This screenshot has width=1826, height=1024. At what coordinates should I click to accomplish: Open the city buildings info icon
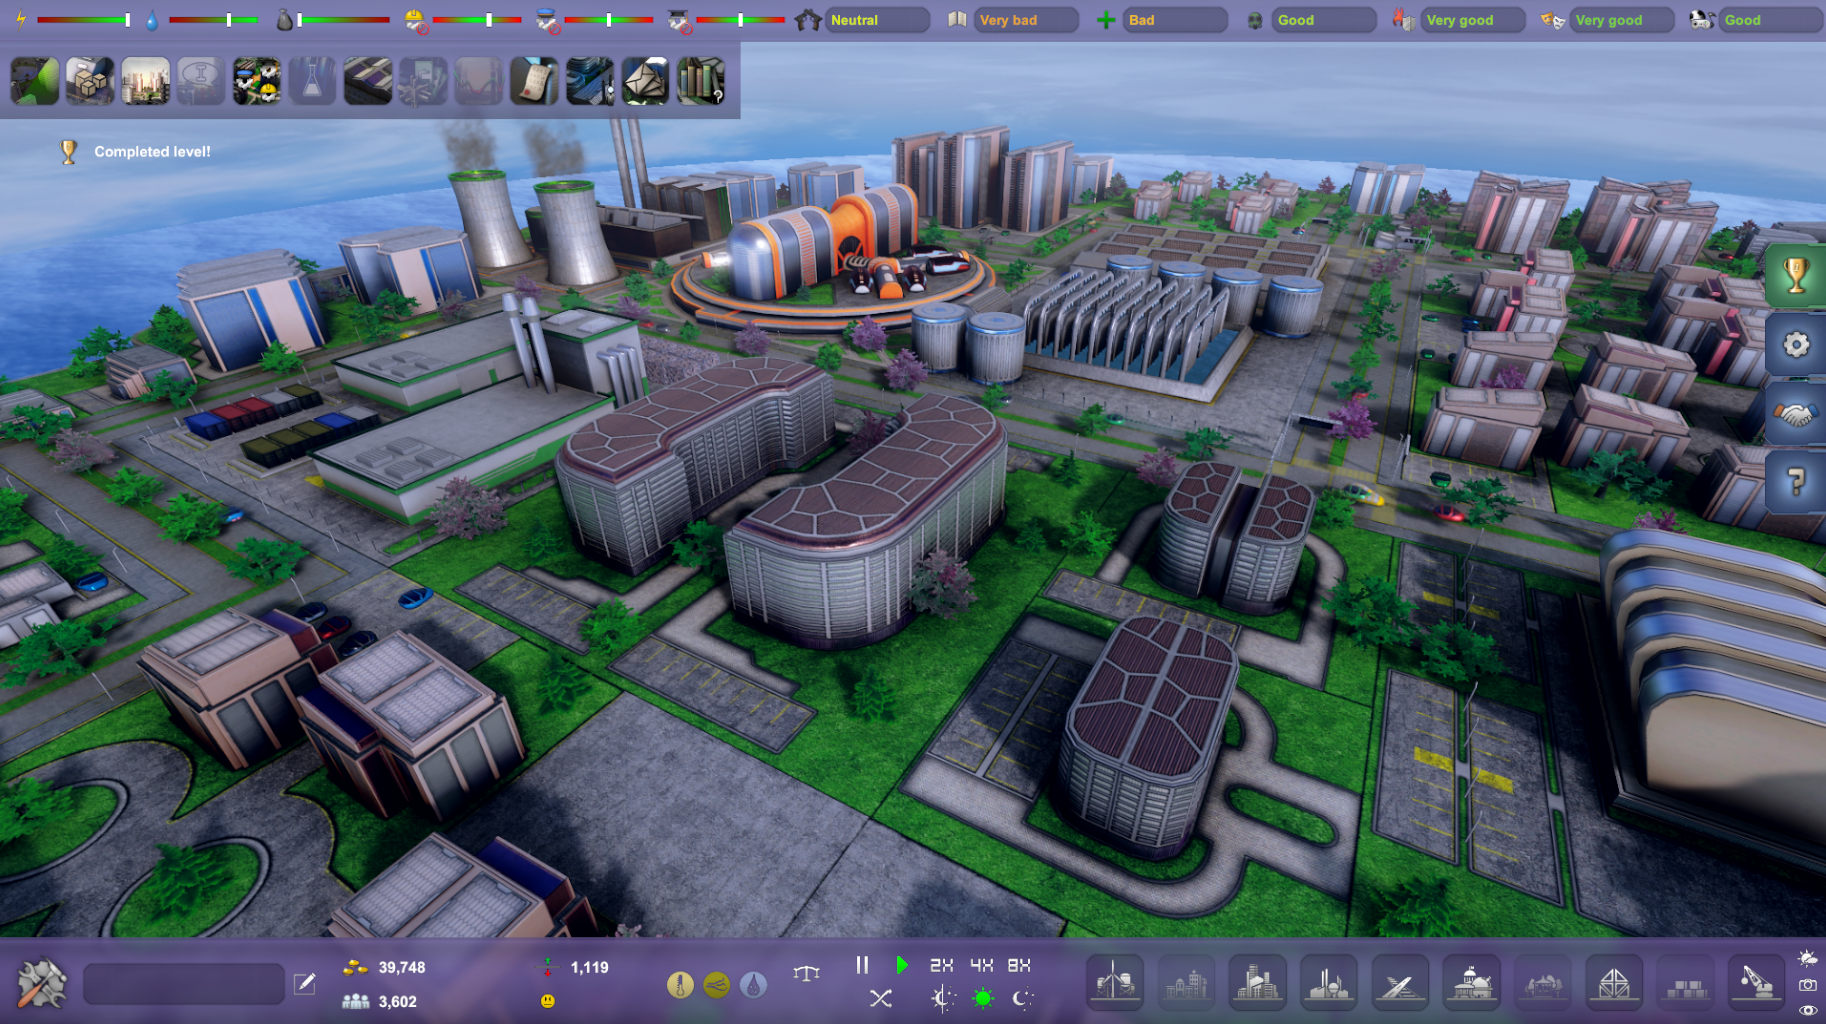(590, 81)
